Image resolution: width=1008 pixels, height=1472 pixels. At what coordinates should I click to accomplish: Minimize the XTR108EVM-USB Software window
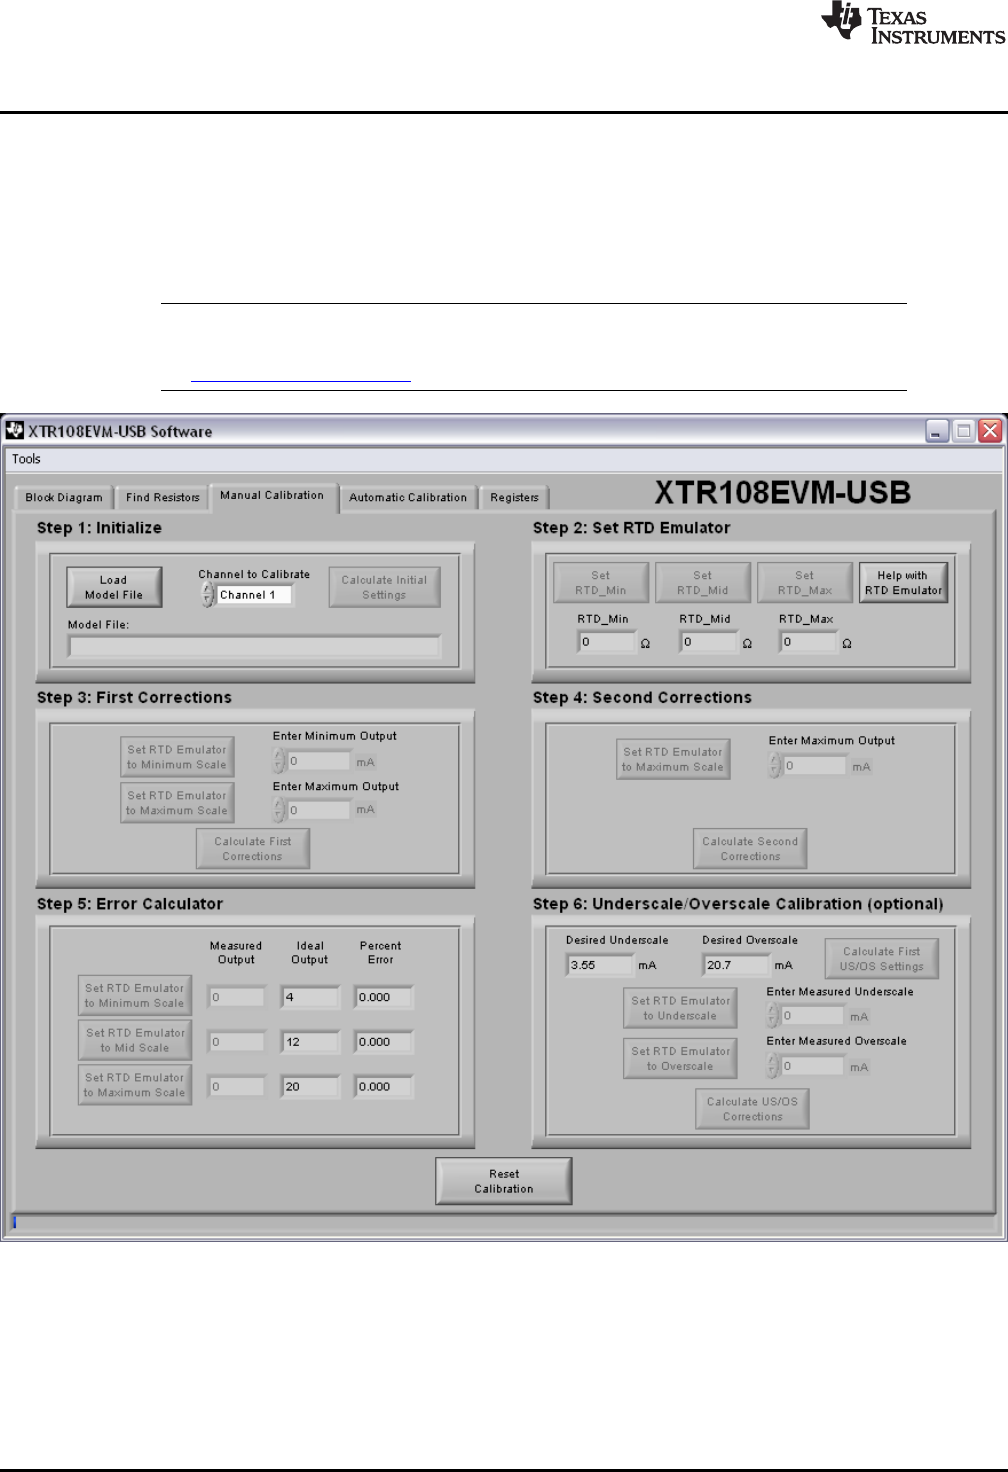point(937,431)
